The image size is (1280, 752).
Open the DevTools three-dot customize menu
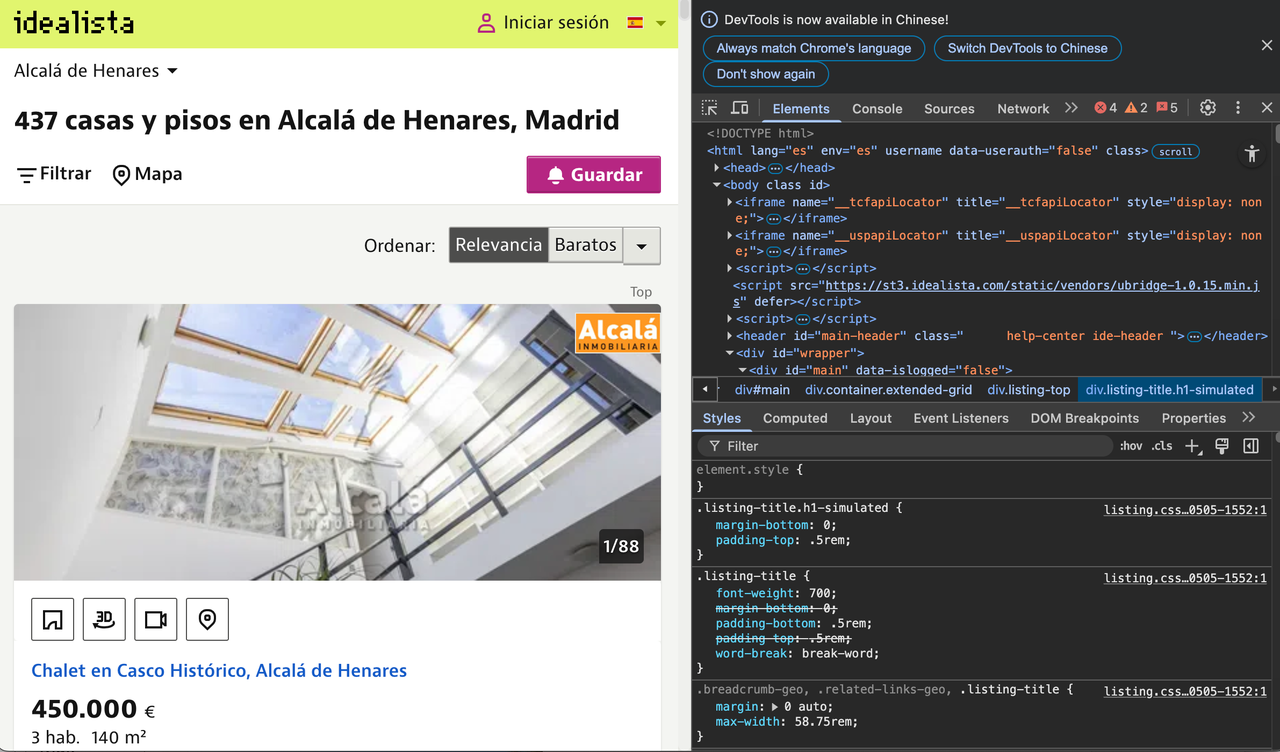pos(1238,108)
